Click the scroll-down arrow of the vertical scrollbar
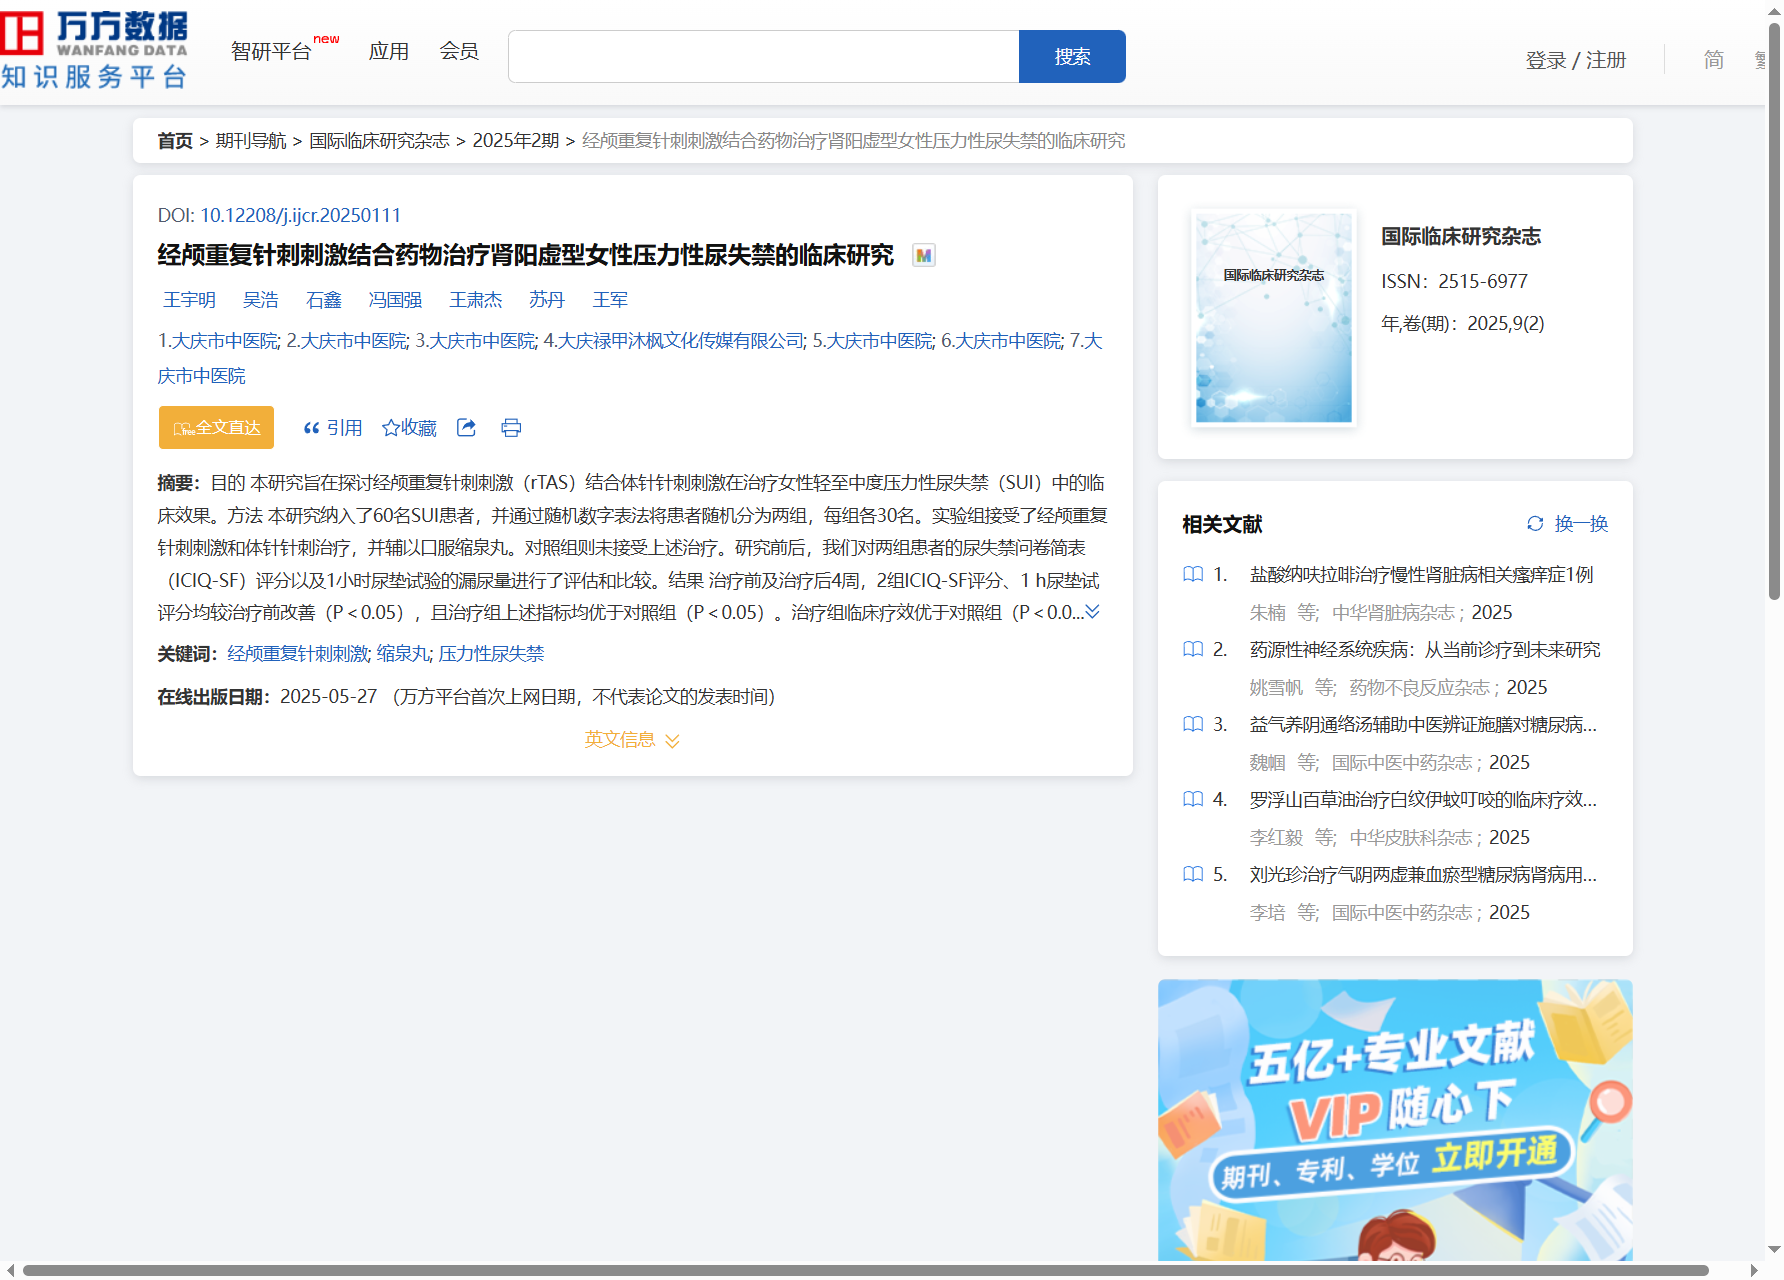Screen dimensions: 1784x1280 click(x=1775, y=1249)
